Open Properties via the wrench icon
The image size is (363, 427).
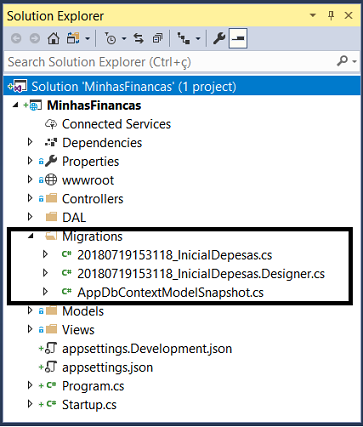tap(219, 39)
